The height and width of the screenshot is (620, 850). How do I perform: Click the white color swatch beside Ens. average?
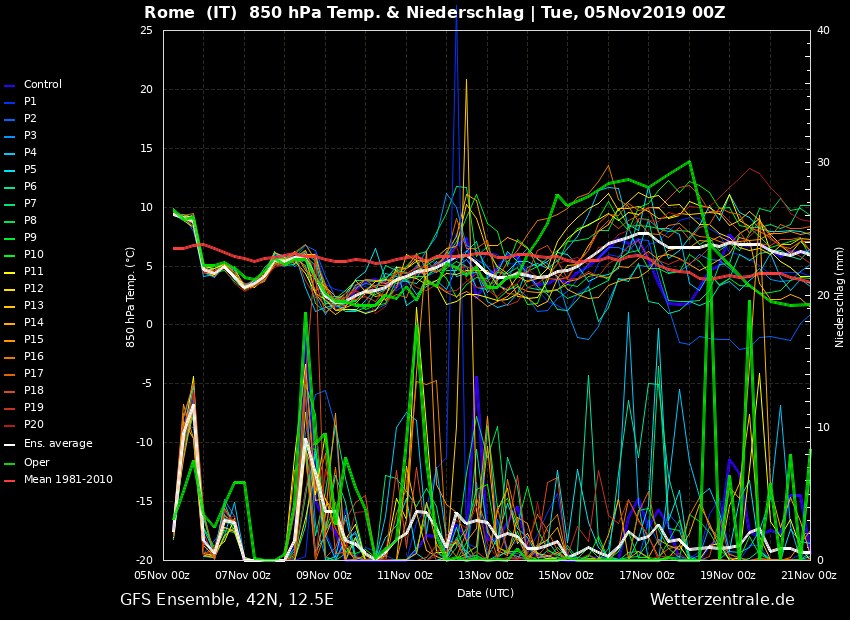click(x=9, y=445)
